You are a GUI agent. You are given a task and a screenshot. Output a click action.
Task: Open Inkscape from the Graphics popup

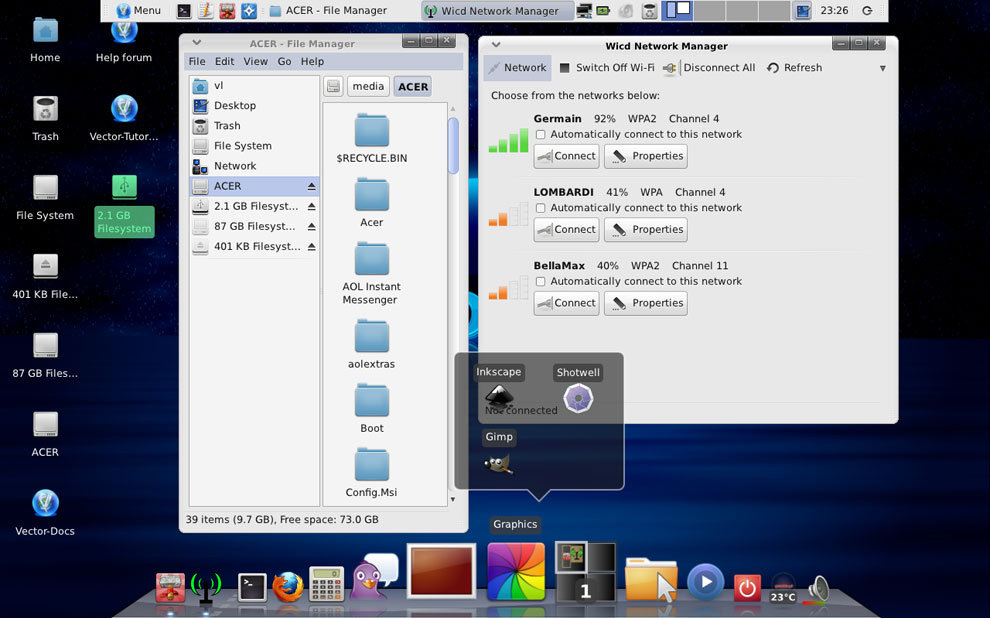[x=498, y=396]
